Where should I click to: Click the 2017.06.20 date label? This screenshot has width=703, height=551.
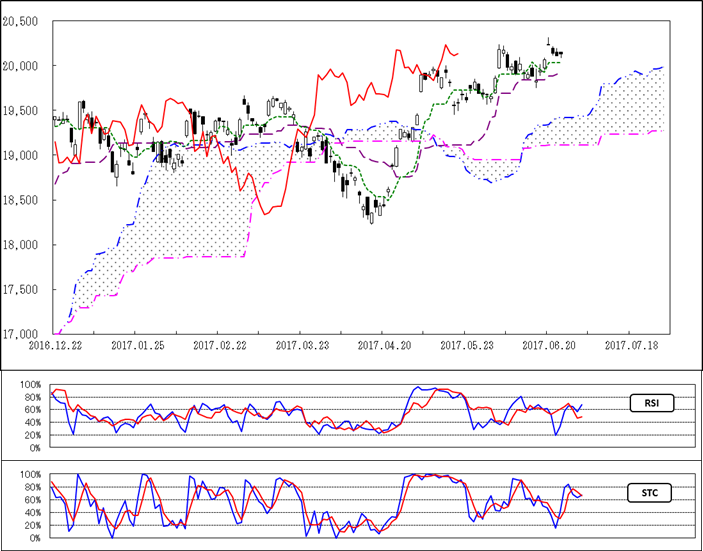[548, 345]
